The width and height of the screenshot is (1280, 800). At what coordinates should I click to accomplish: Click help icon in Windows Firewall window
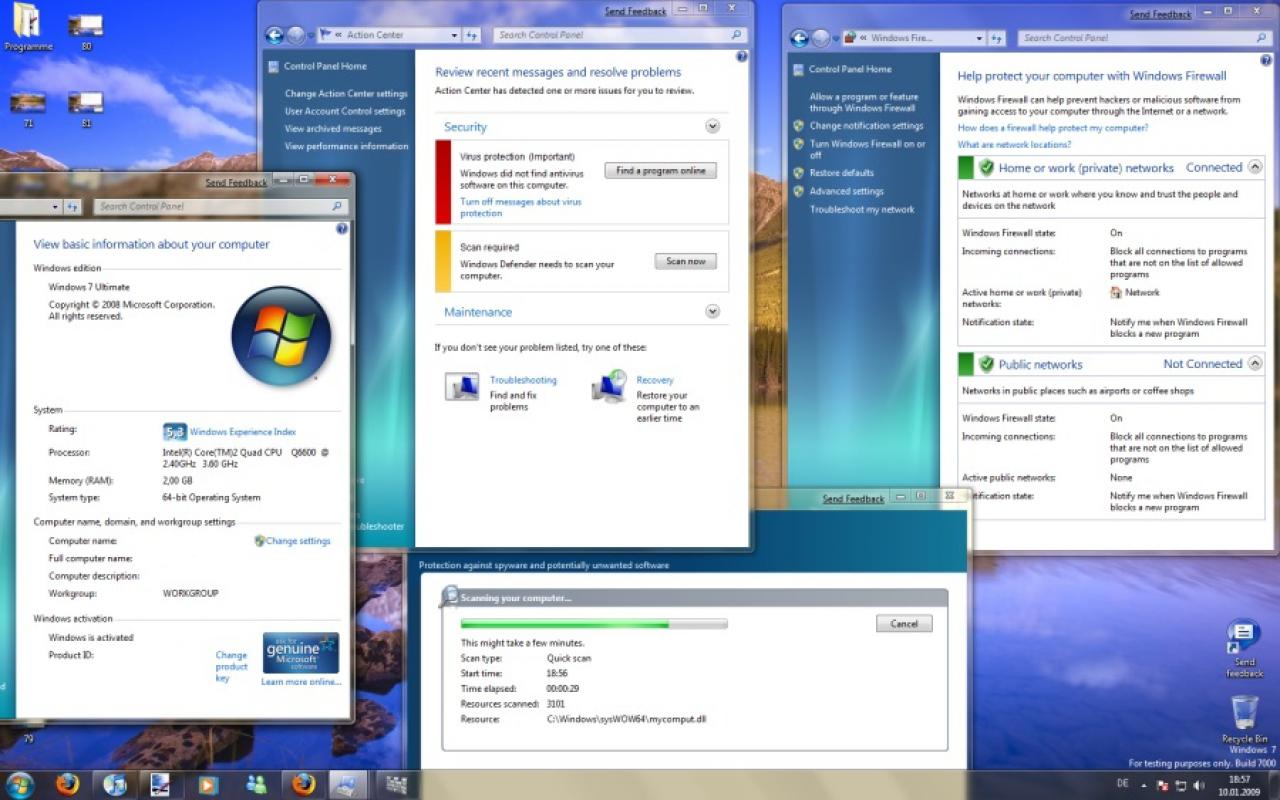1268,60
